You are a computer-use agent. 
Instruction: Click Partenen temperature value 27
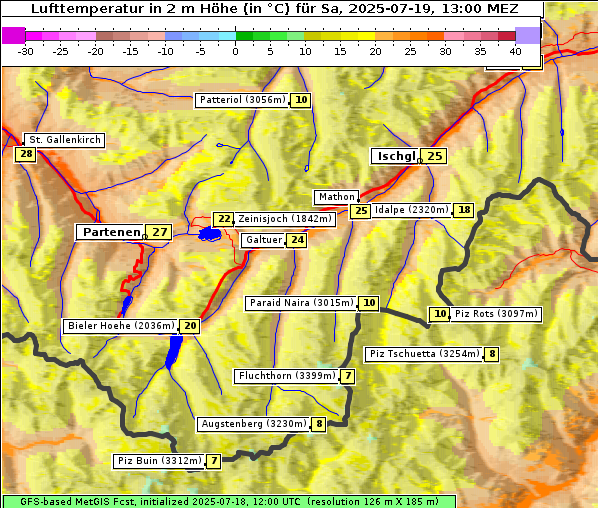[159, 232]
